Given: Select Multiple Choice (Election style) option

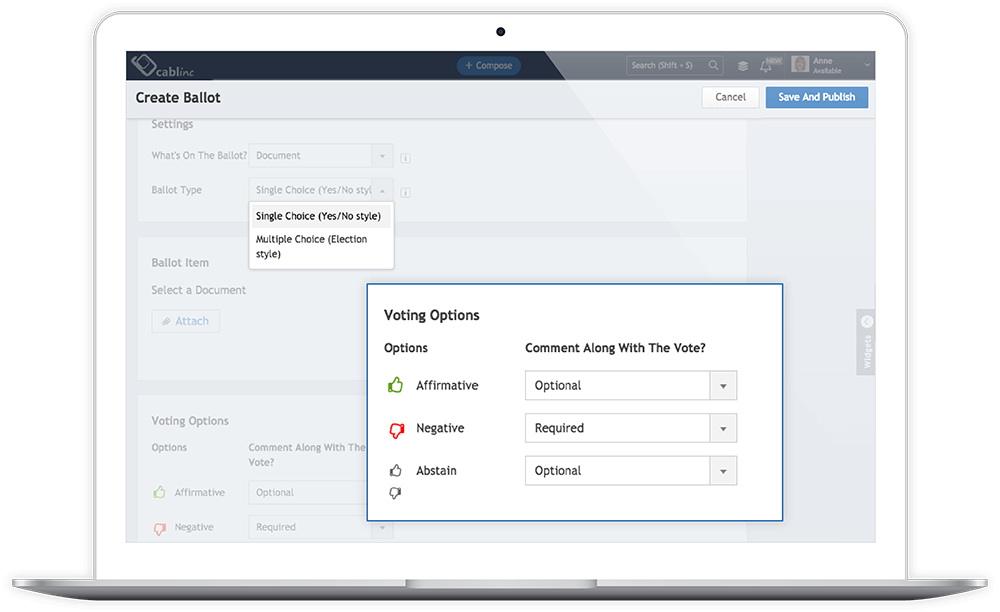Looking at the screenshot, I should [x=321, y=246].
